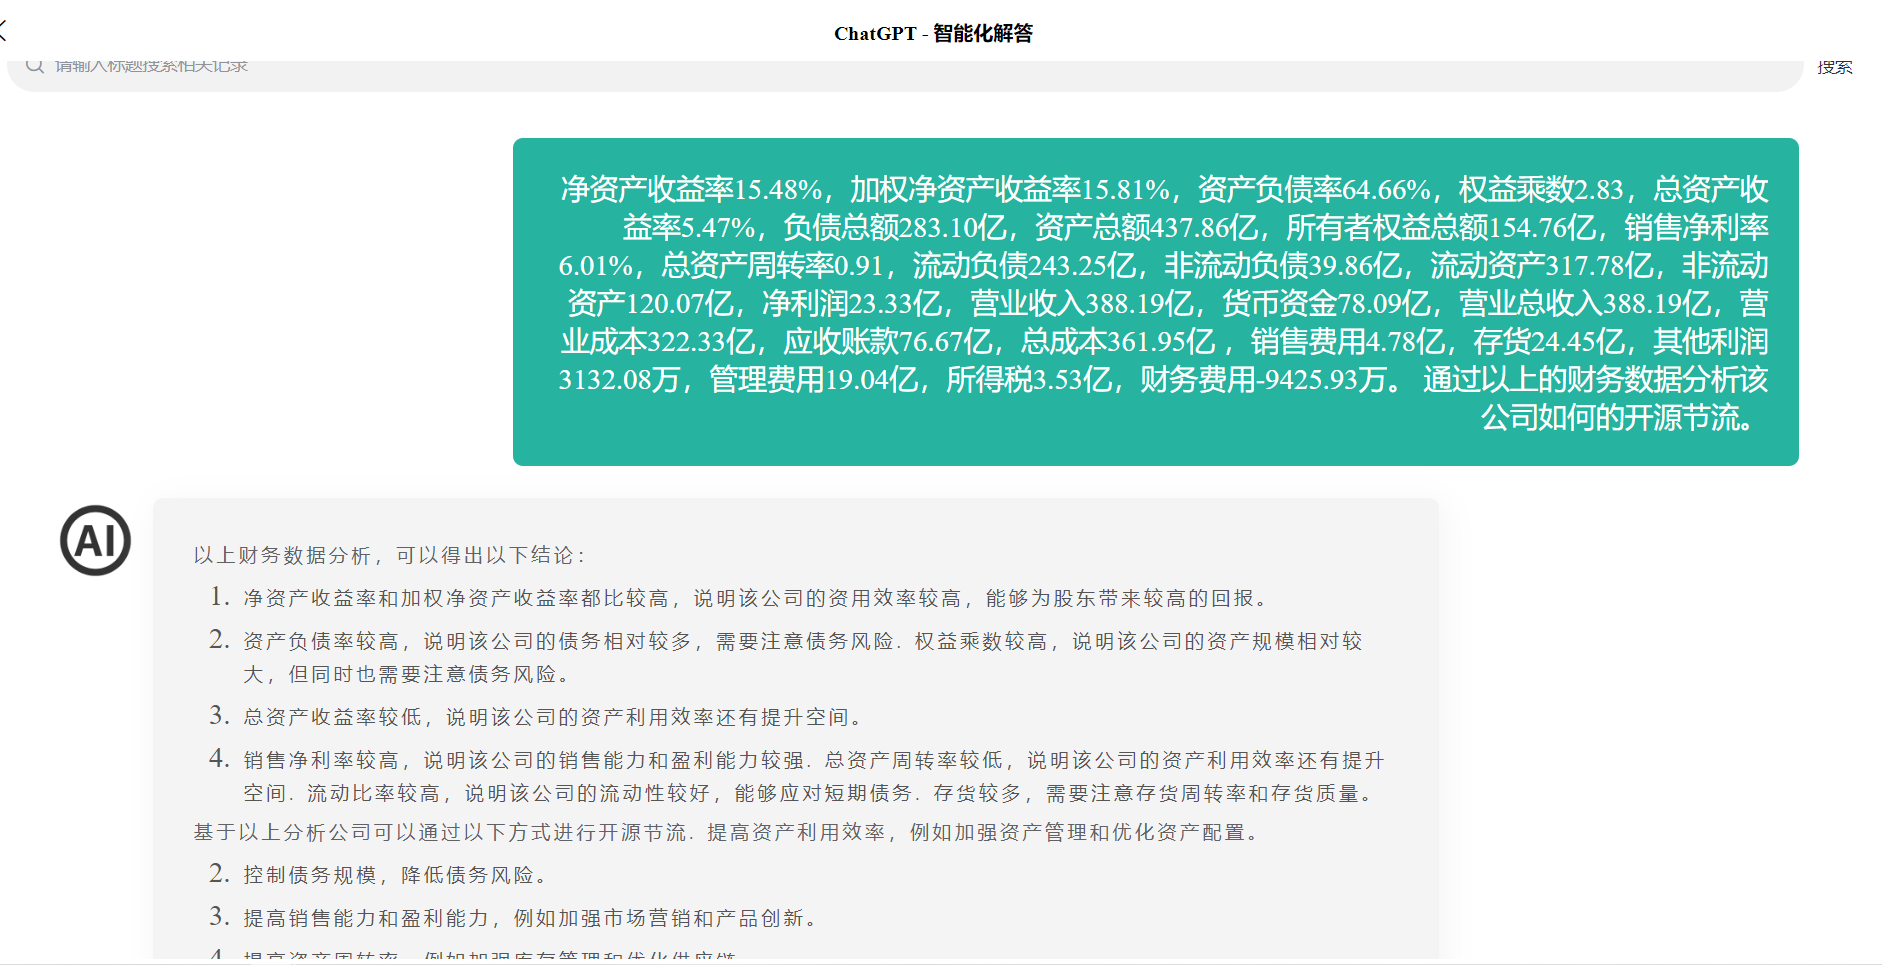
Task: Select suggestion 提高销售能力和盈利能力
Action: pos(530,918)
